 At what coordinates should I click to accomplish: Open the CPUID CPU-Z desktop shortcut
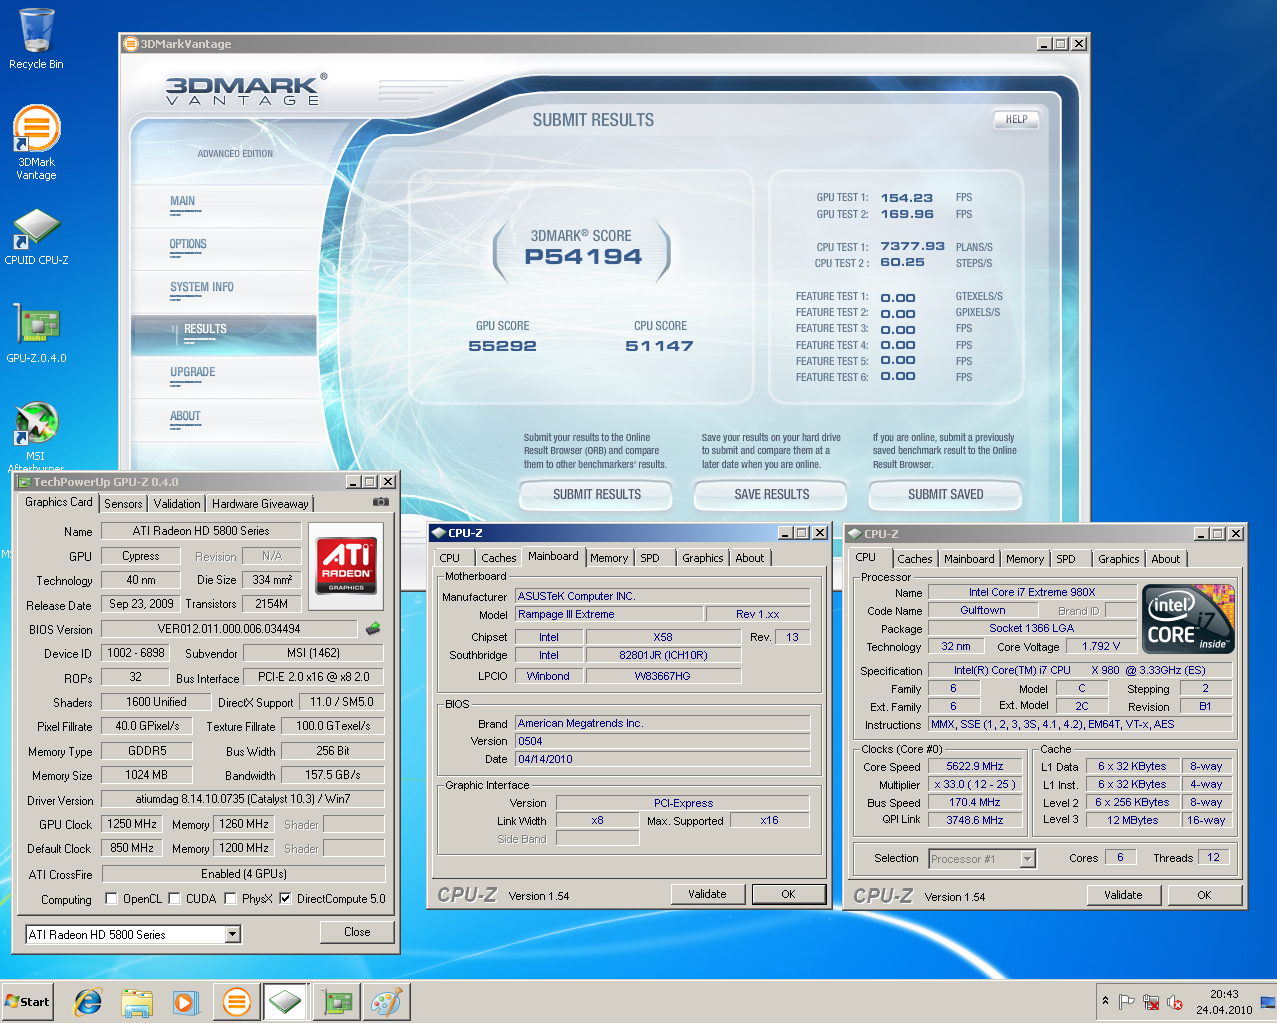pyautogui.click(x=36, y=236)
